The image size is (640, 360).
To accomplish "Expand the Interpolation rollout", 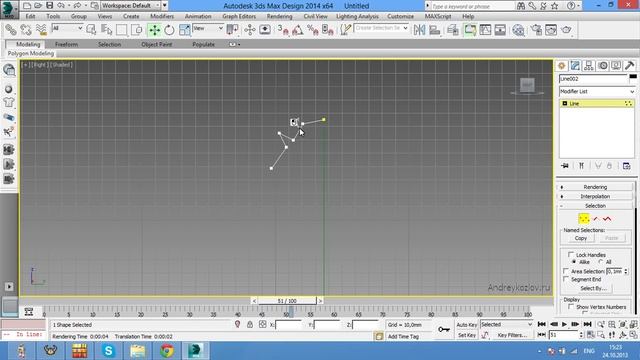I will pos(595,196).
